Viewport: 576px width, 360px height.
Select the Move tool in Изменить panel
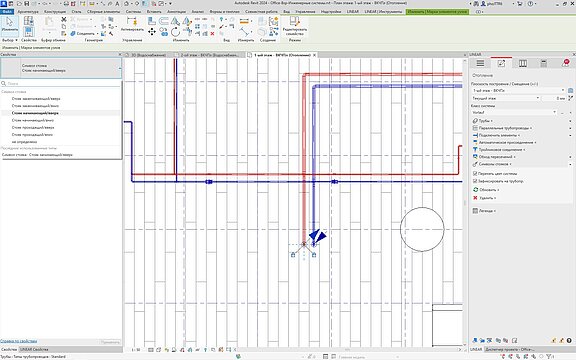point(151,32)
